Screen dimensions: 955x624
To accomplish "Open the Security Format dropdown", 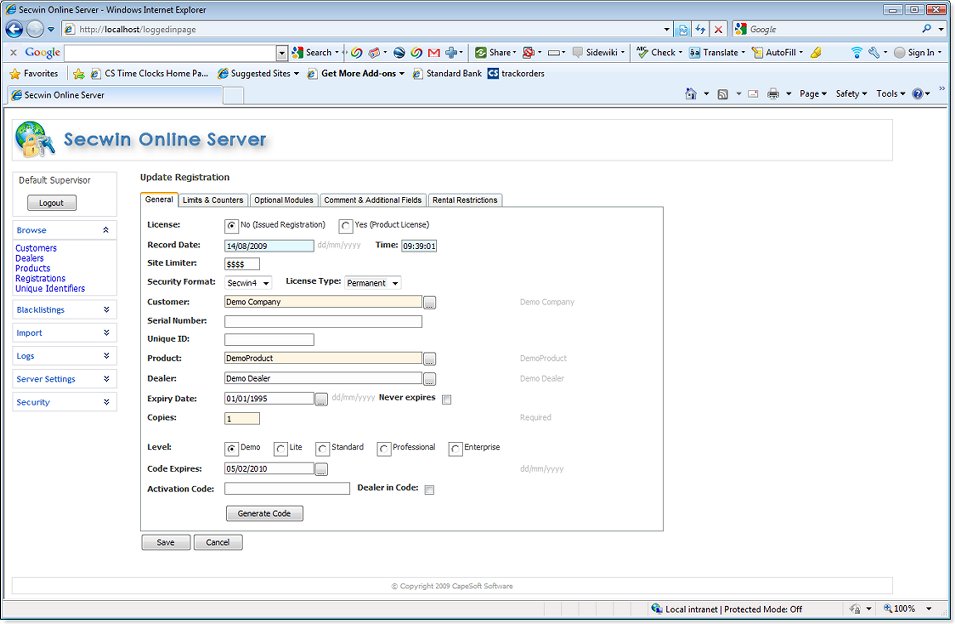I will coord(249,284).
